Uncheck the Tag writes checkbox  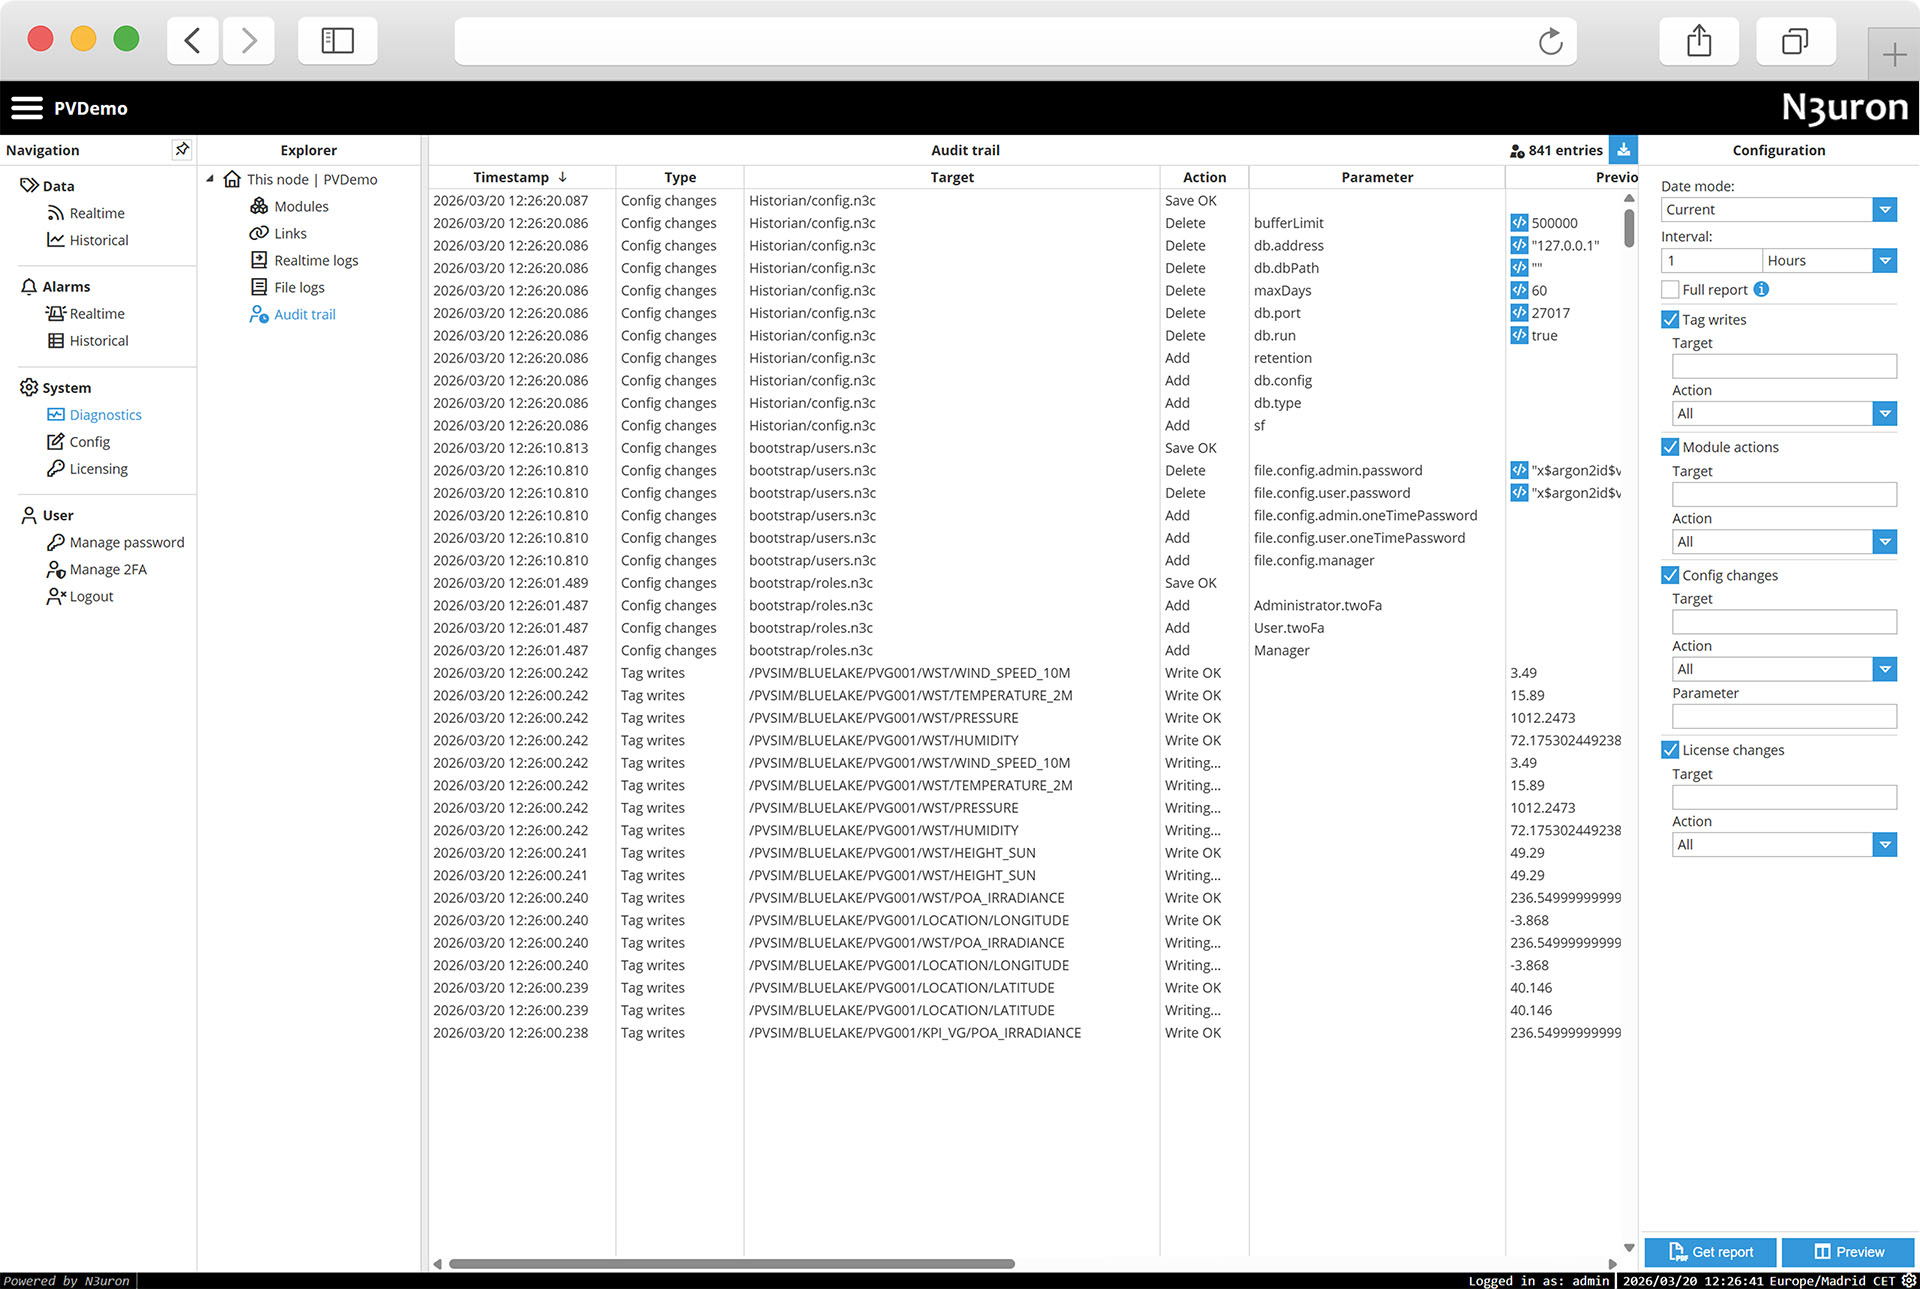[x=1670, y=320]
